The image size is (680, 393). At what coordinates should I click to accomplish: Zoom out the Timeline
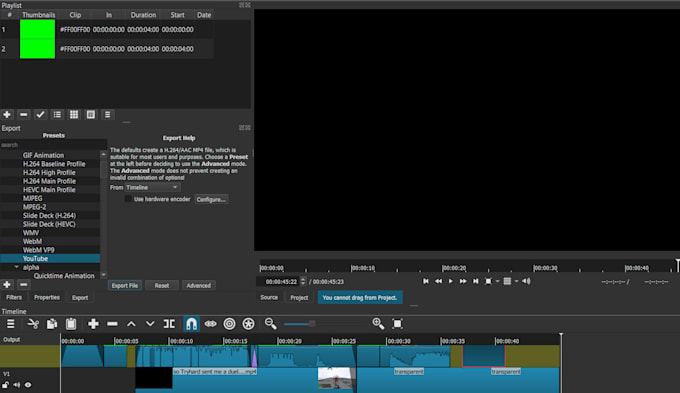click(271, 324)
